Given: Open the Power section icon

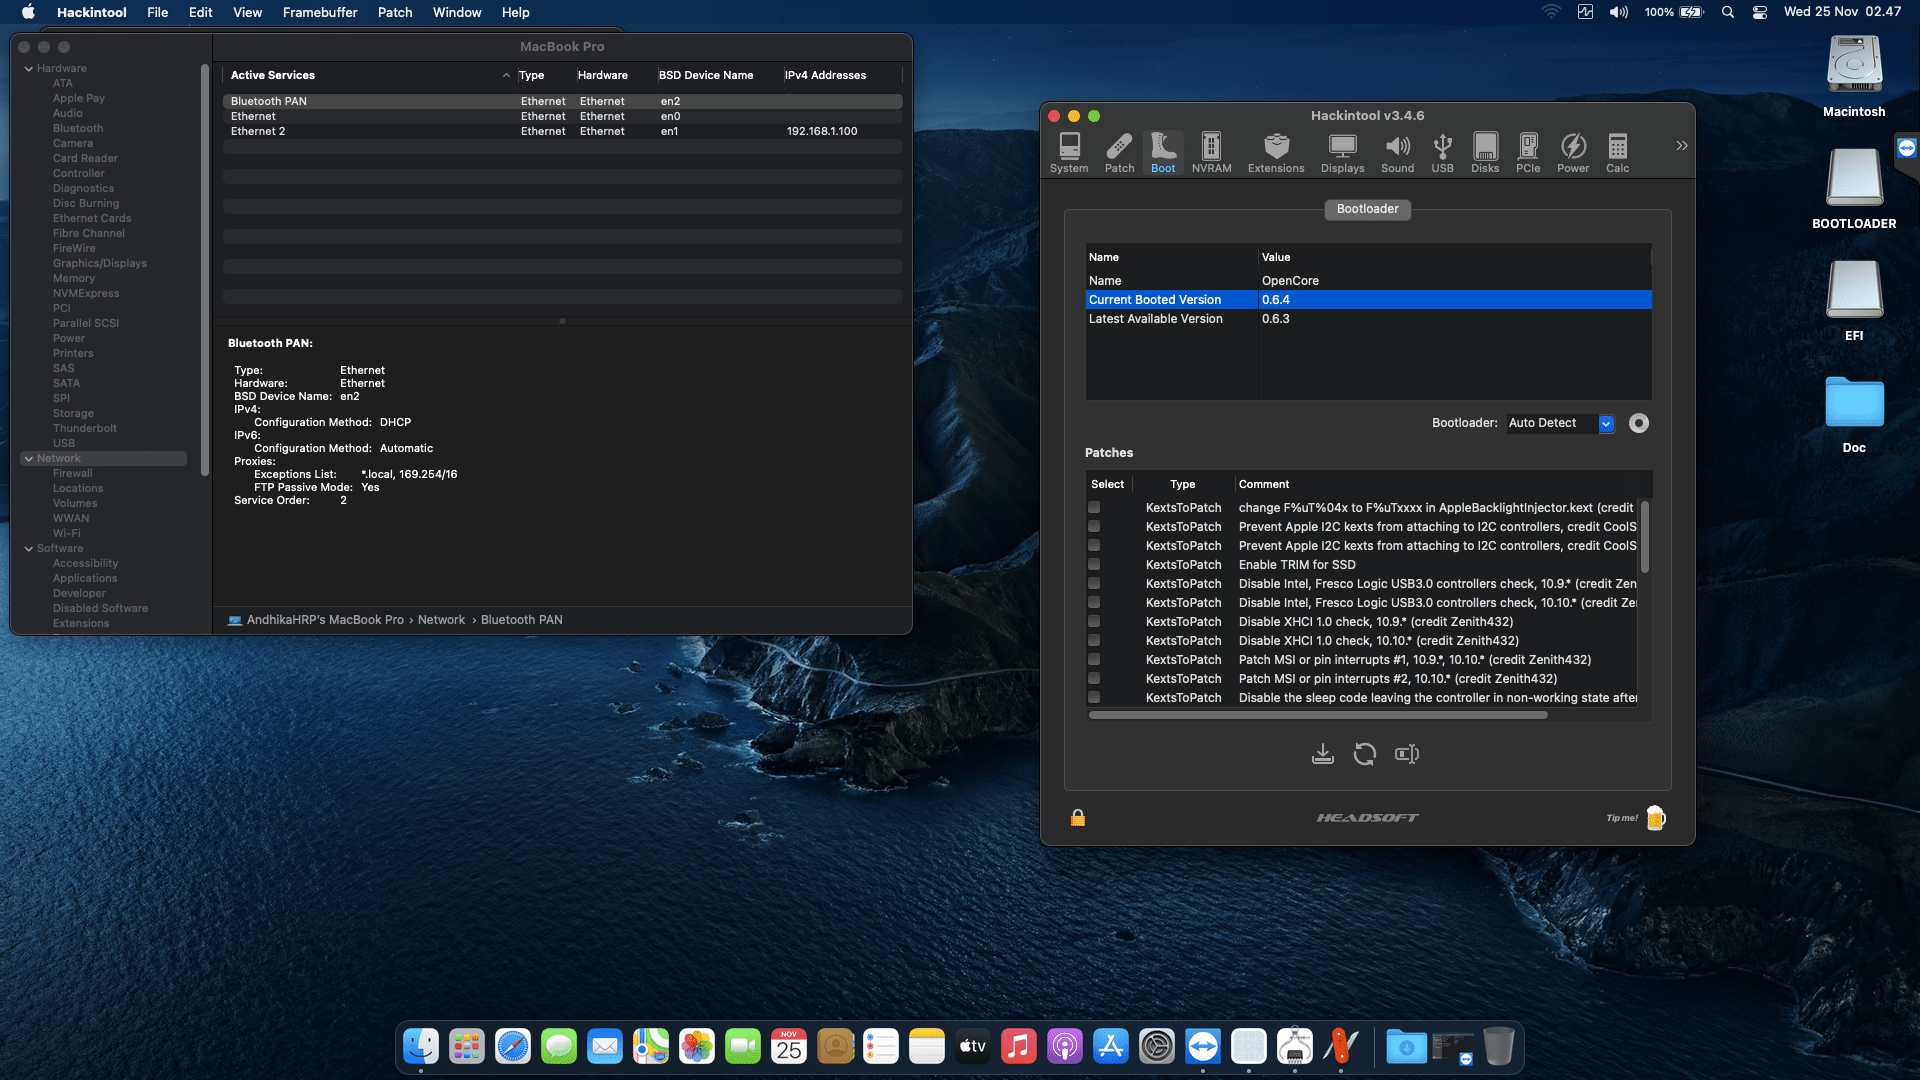Looking at the screenshot, I should (x=1572, y=152).
